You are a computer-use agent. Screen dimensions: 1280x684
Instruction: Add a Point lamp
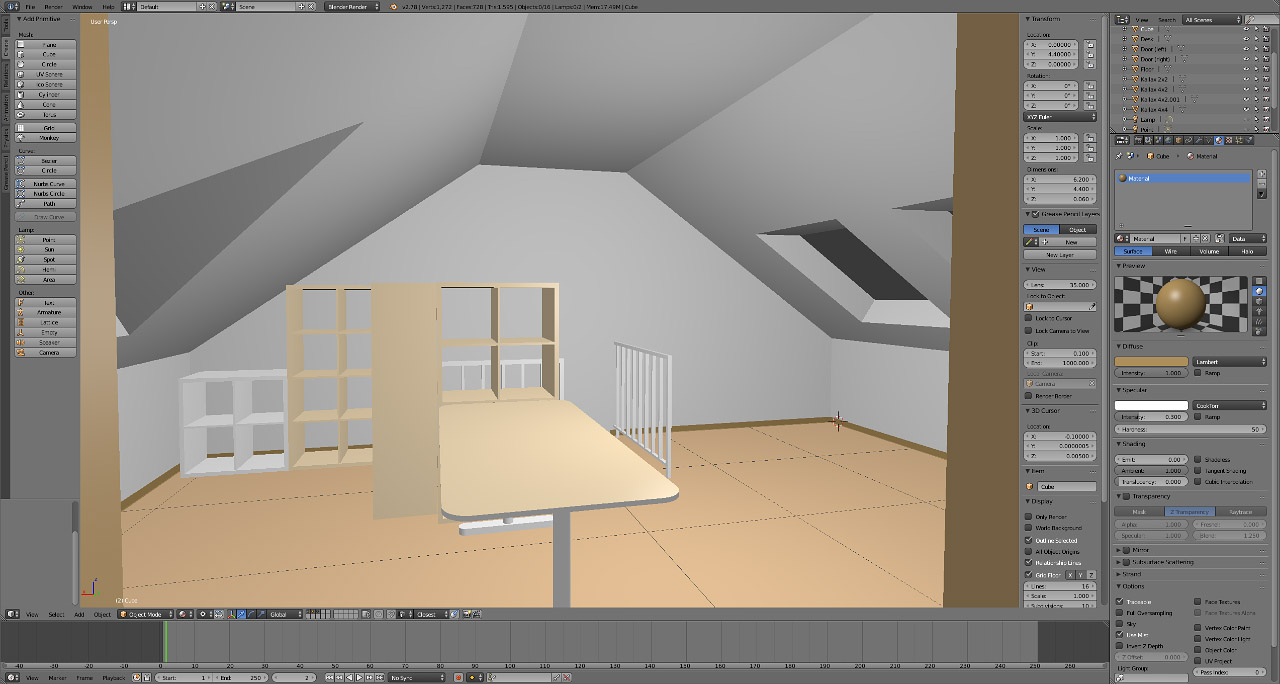(x=45, y=240)
